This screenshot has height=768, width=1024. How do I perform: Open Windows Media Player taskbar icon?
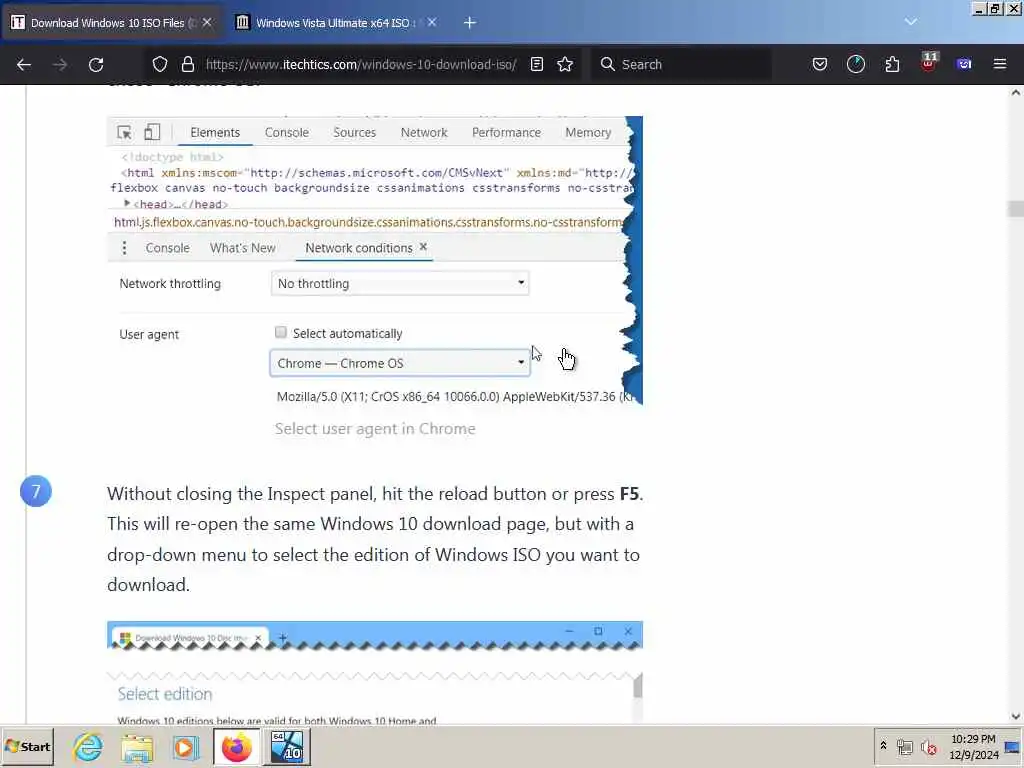pyautogui.click(x=185, y=747)
